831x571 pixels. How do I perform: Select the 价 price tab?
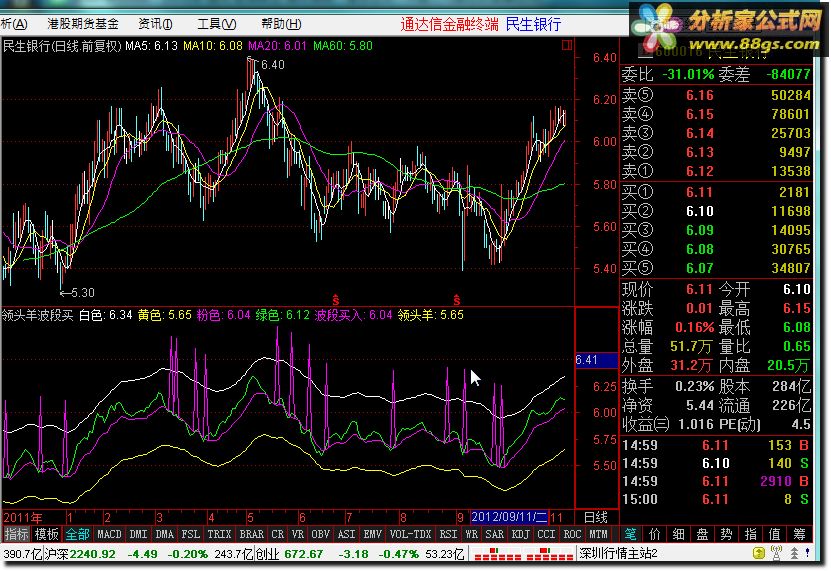tap(655, 534)
